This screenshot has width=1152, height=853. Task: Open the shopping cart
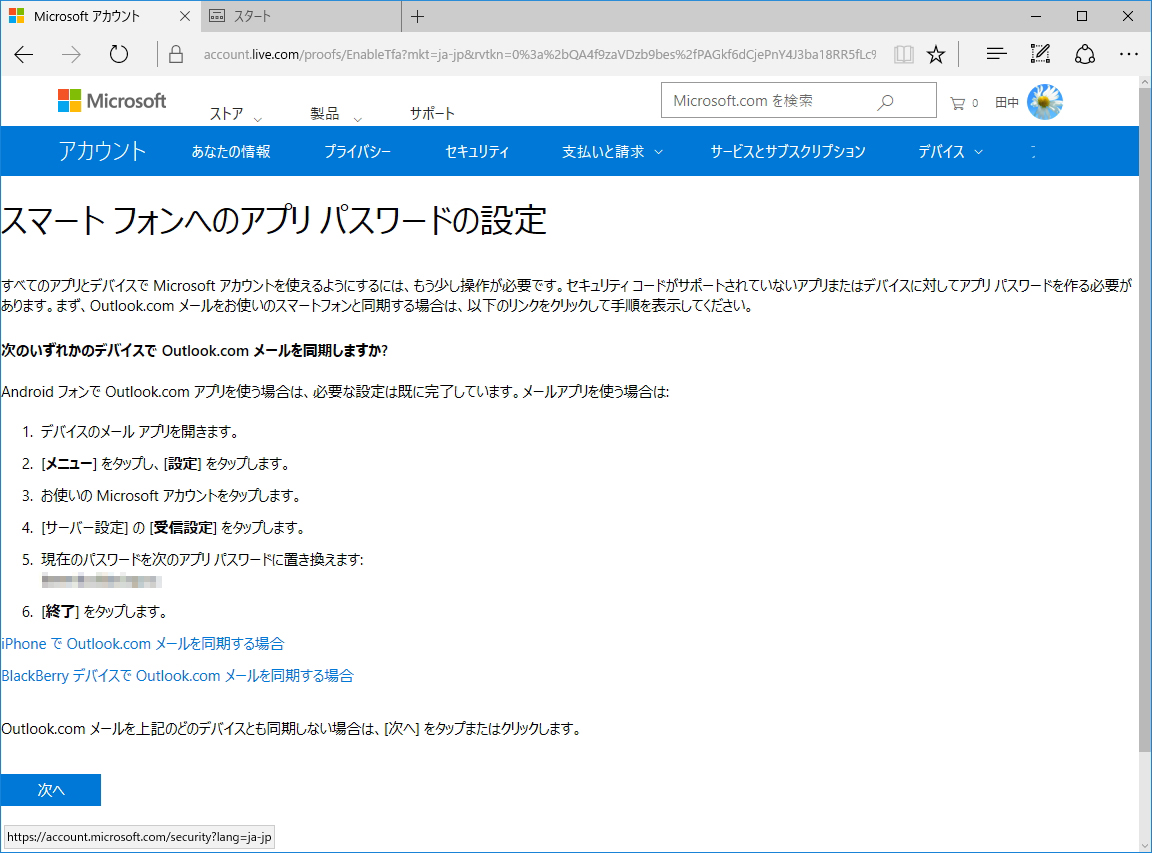coord(958,100)
